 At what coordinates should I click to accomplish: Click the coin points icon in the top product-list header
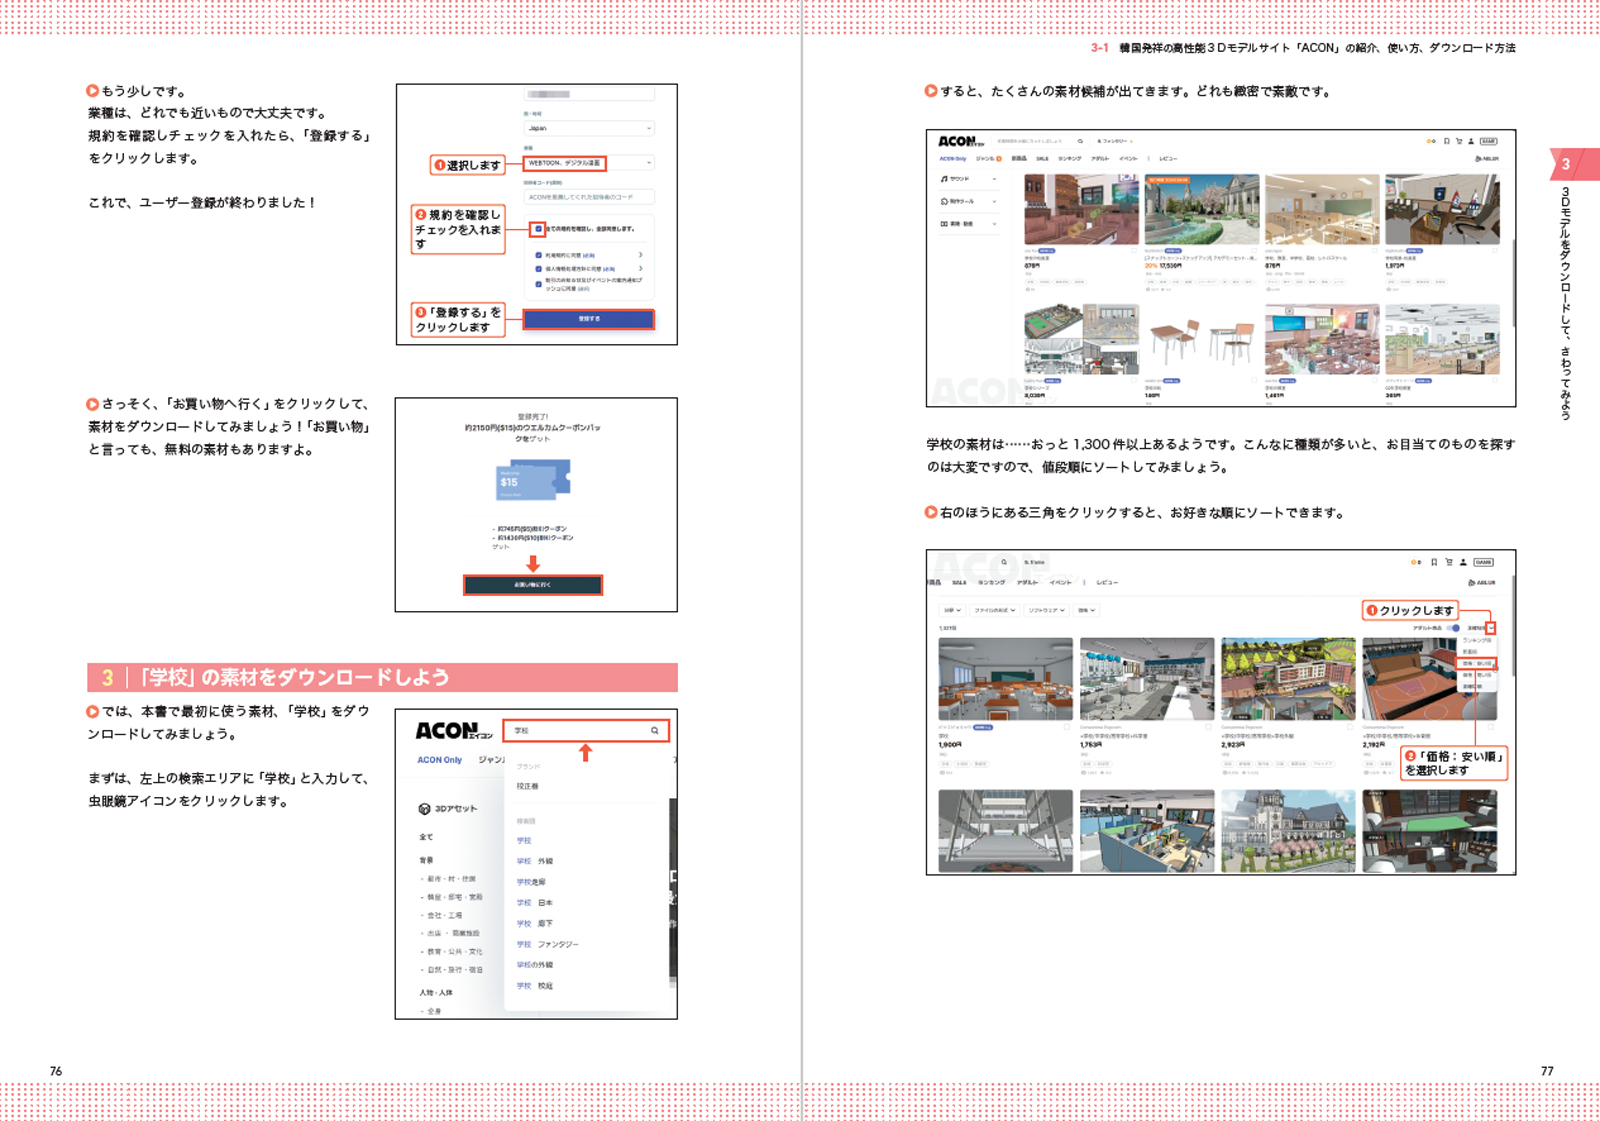click(1431, 141)
